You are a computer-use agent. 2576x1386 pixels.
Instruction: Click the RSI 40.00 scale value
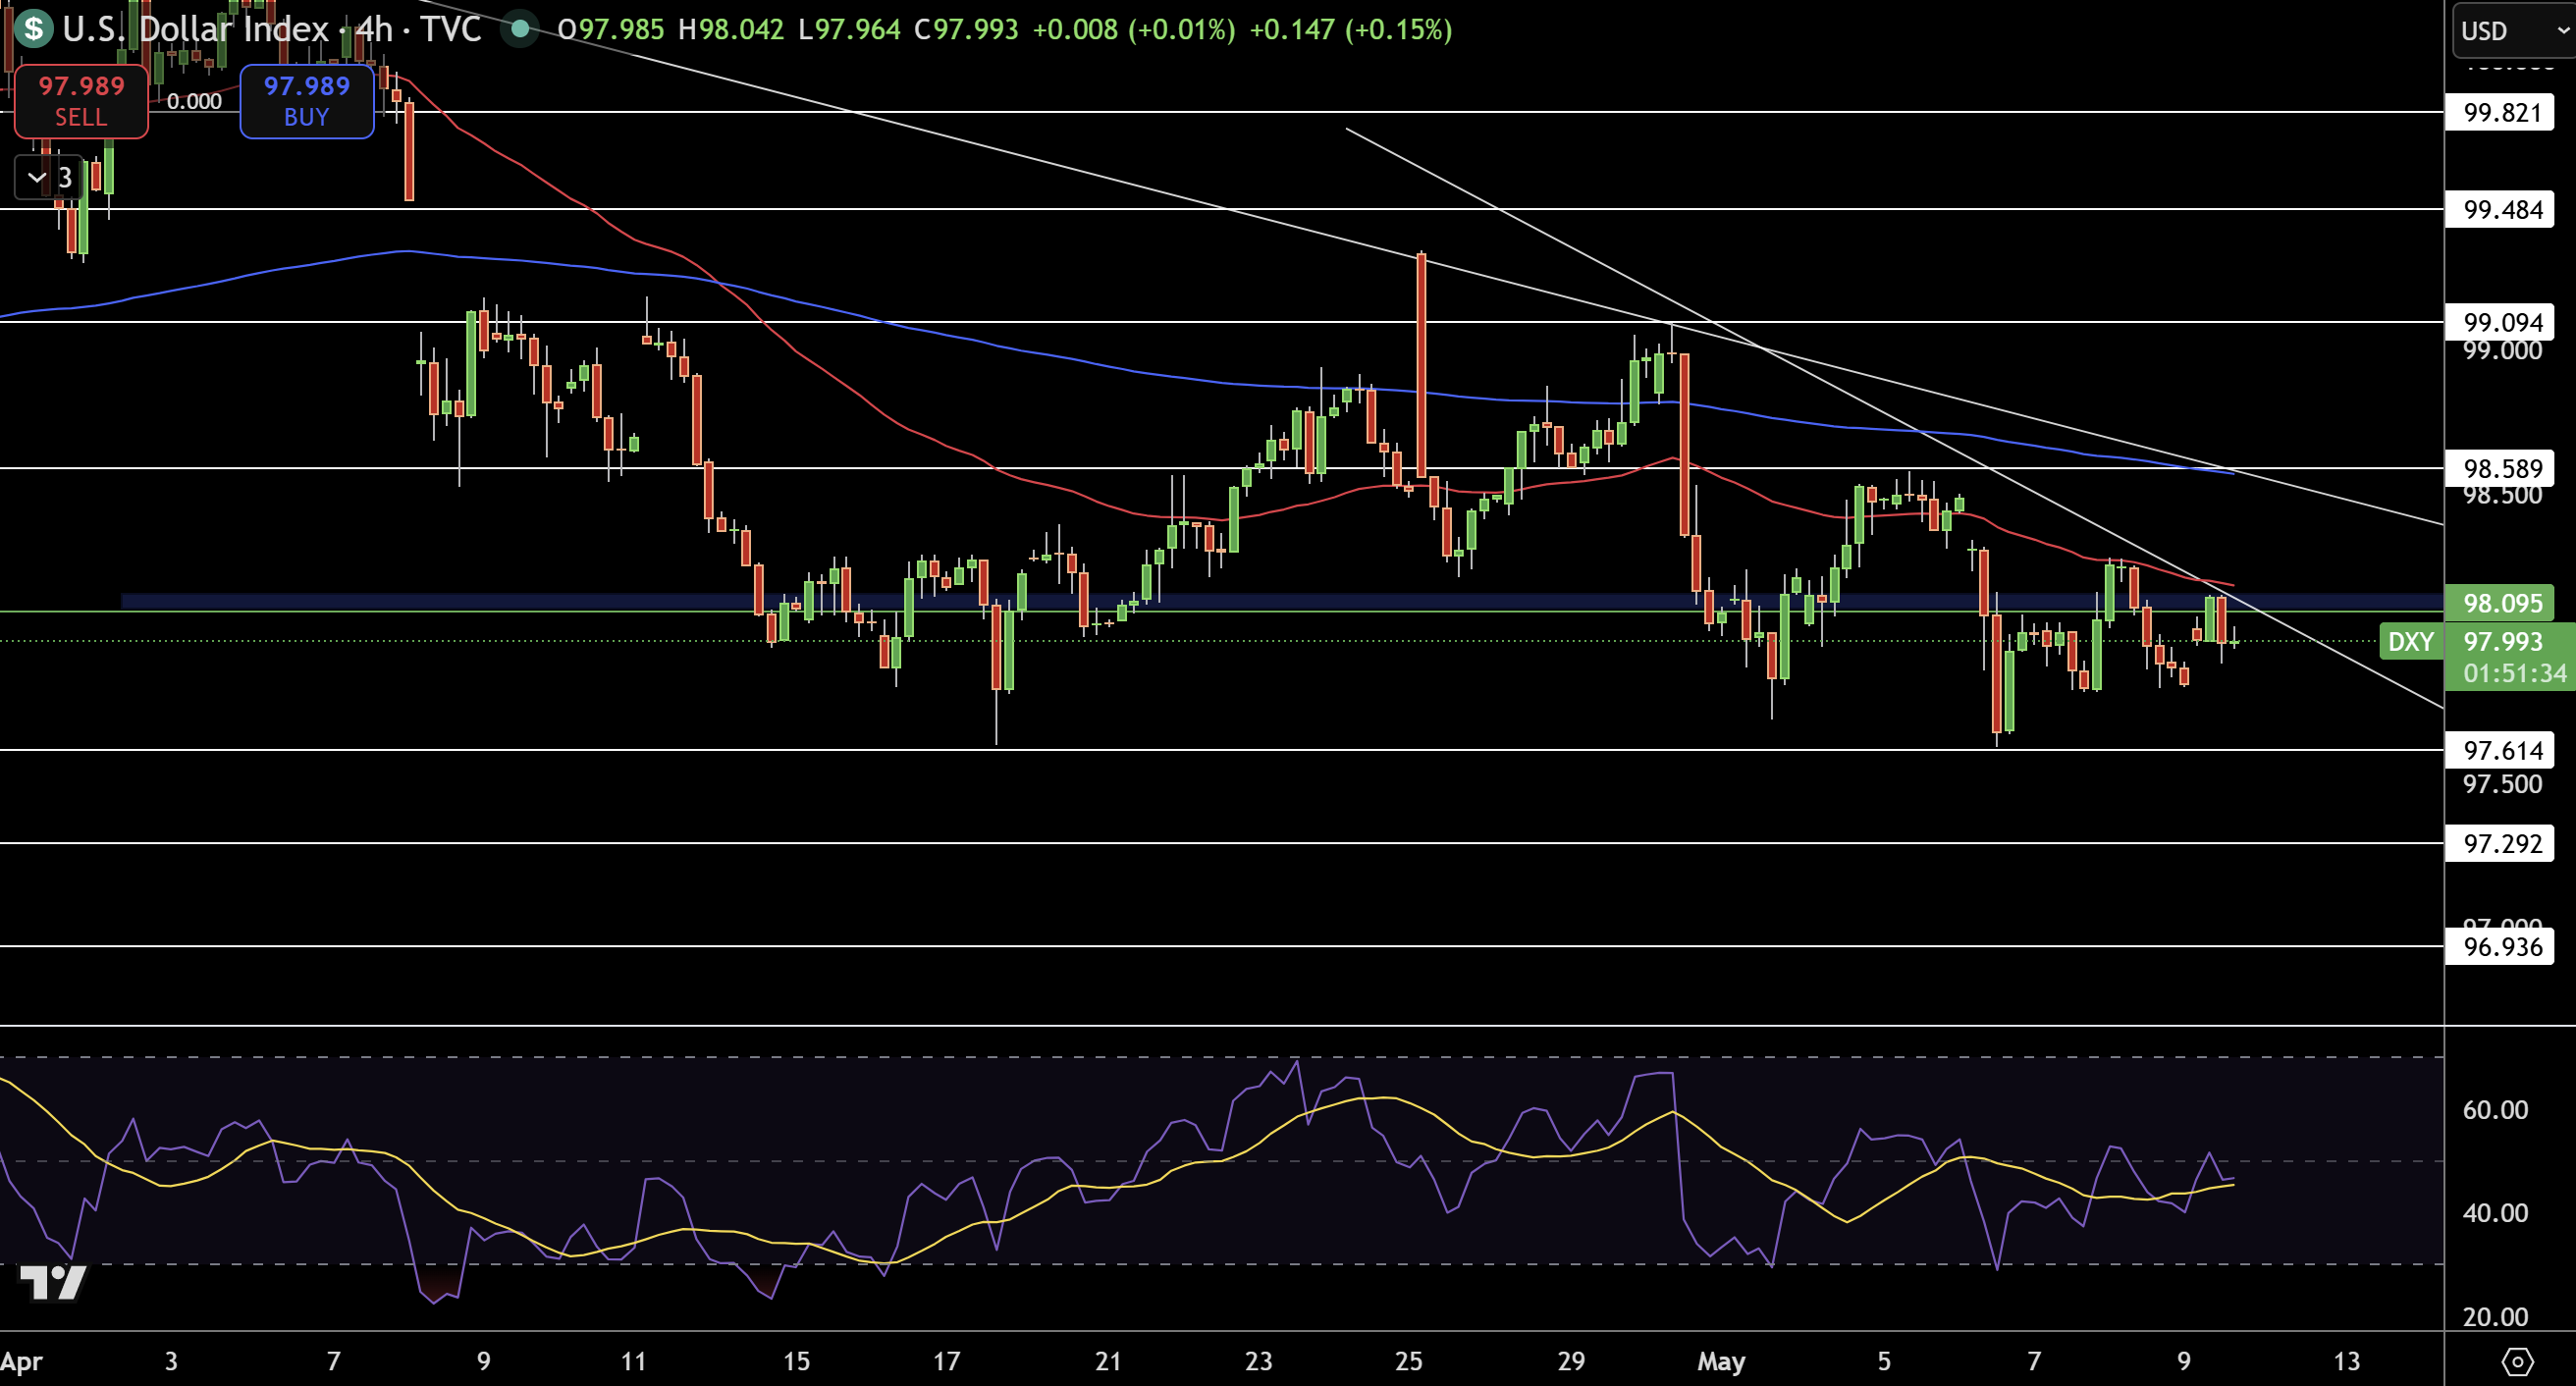coord(2495,1213)
